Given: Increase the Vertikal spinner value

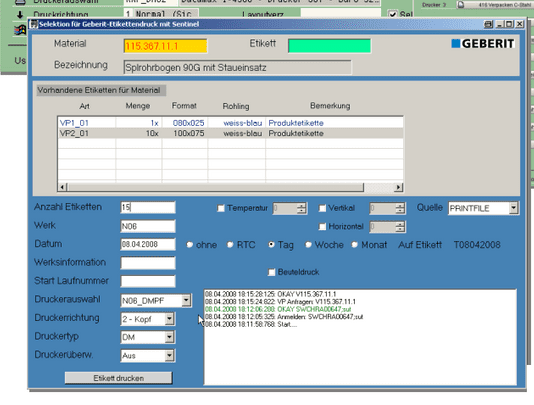Looking at the screenshot, I should click(400, 205).
